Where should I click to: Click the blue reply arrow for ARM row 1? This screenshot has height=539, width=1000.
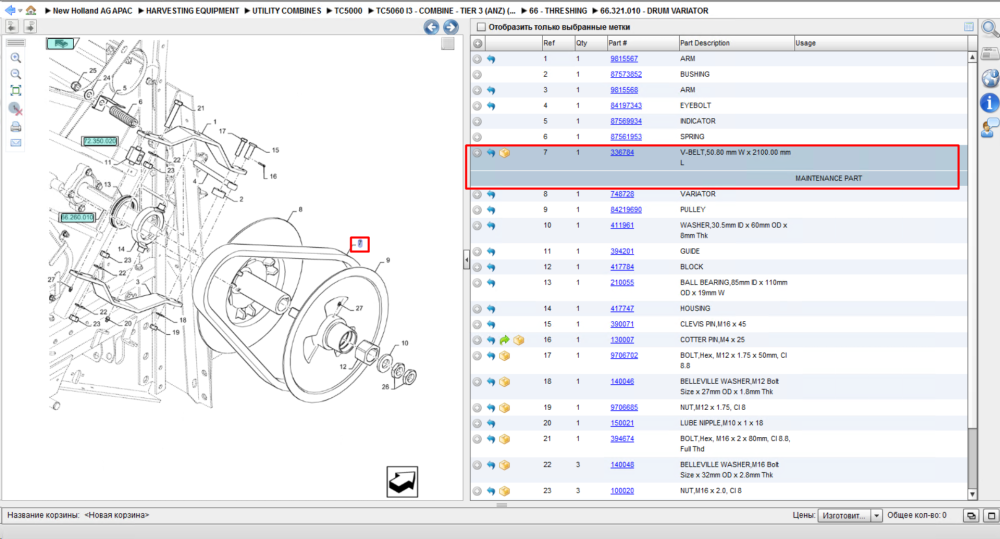click(x=491, y=59)
